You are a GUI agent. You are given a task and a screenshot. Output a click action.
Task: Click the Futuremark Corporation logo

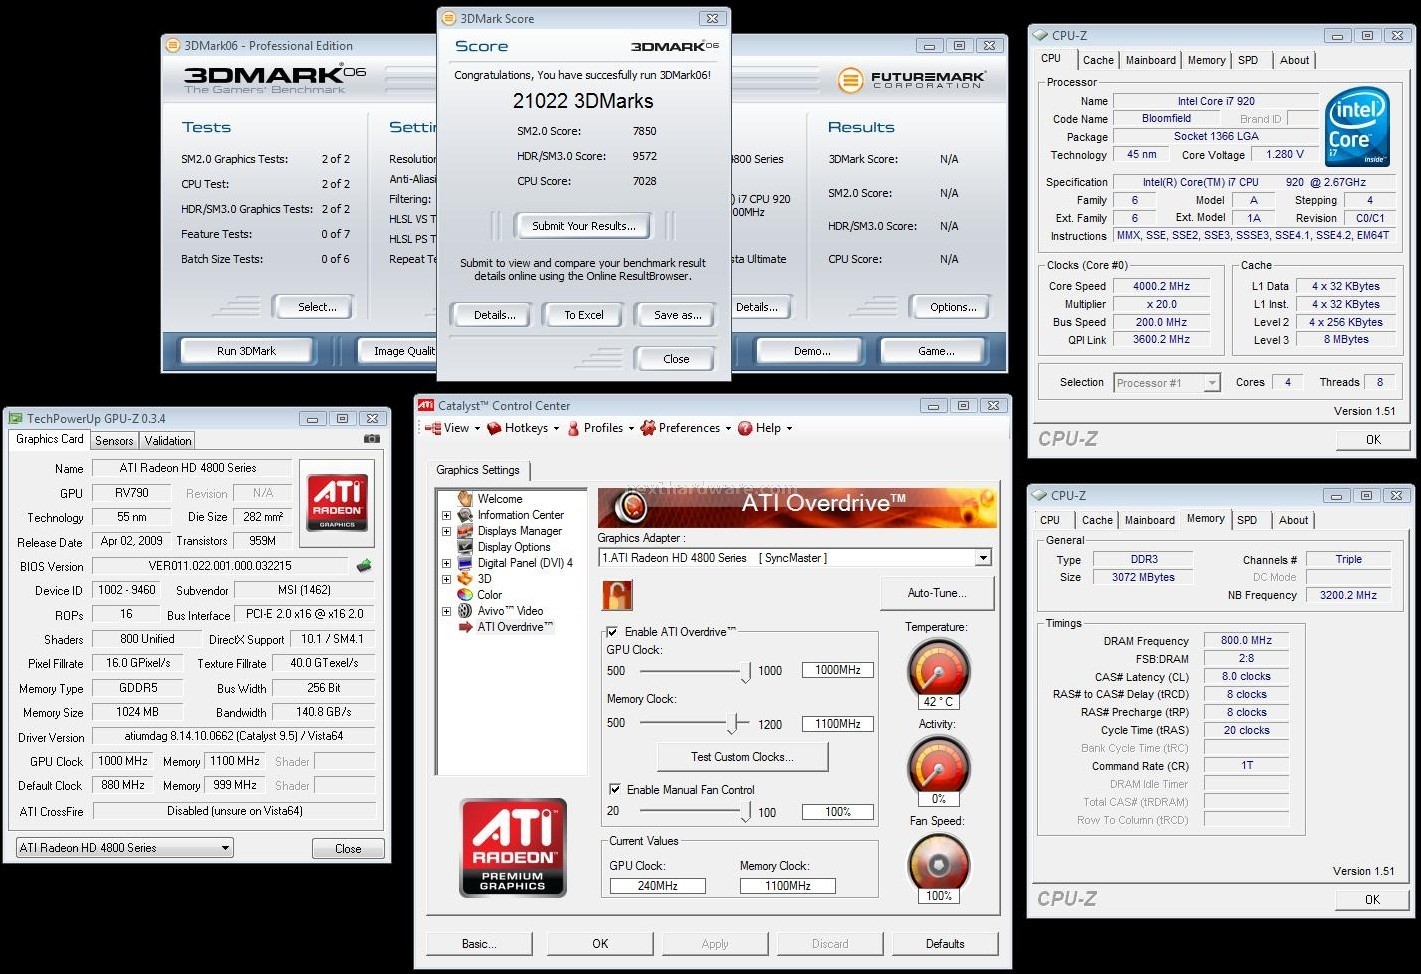pyautogui.click(x=911, y=80)
